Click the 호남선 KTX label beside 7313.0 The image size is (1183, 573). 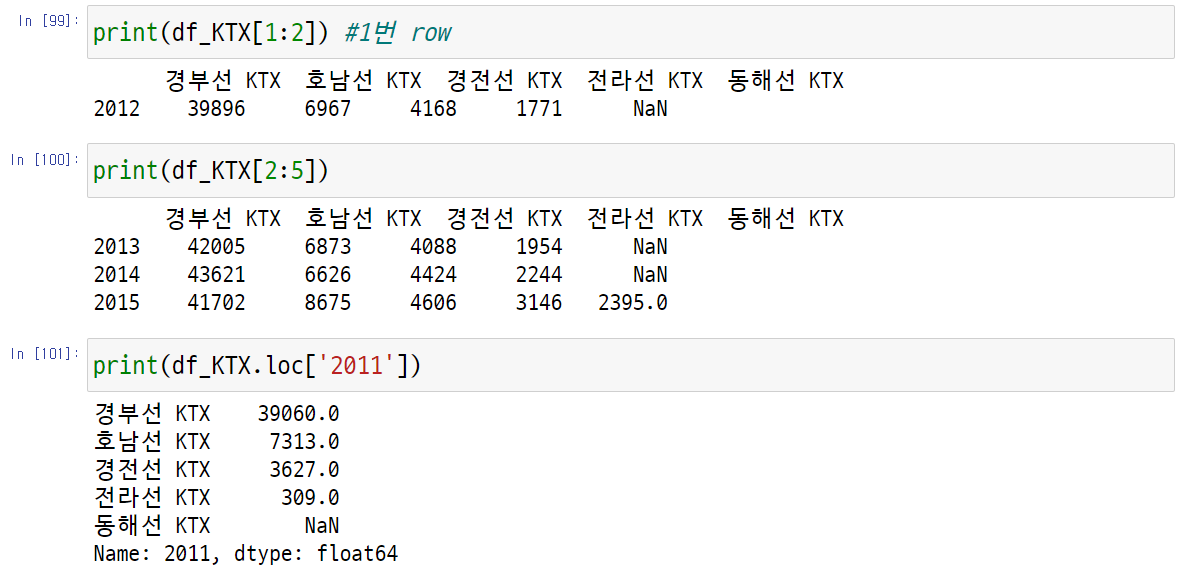pos(152,442)
